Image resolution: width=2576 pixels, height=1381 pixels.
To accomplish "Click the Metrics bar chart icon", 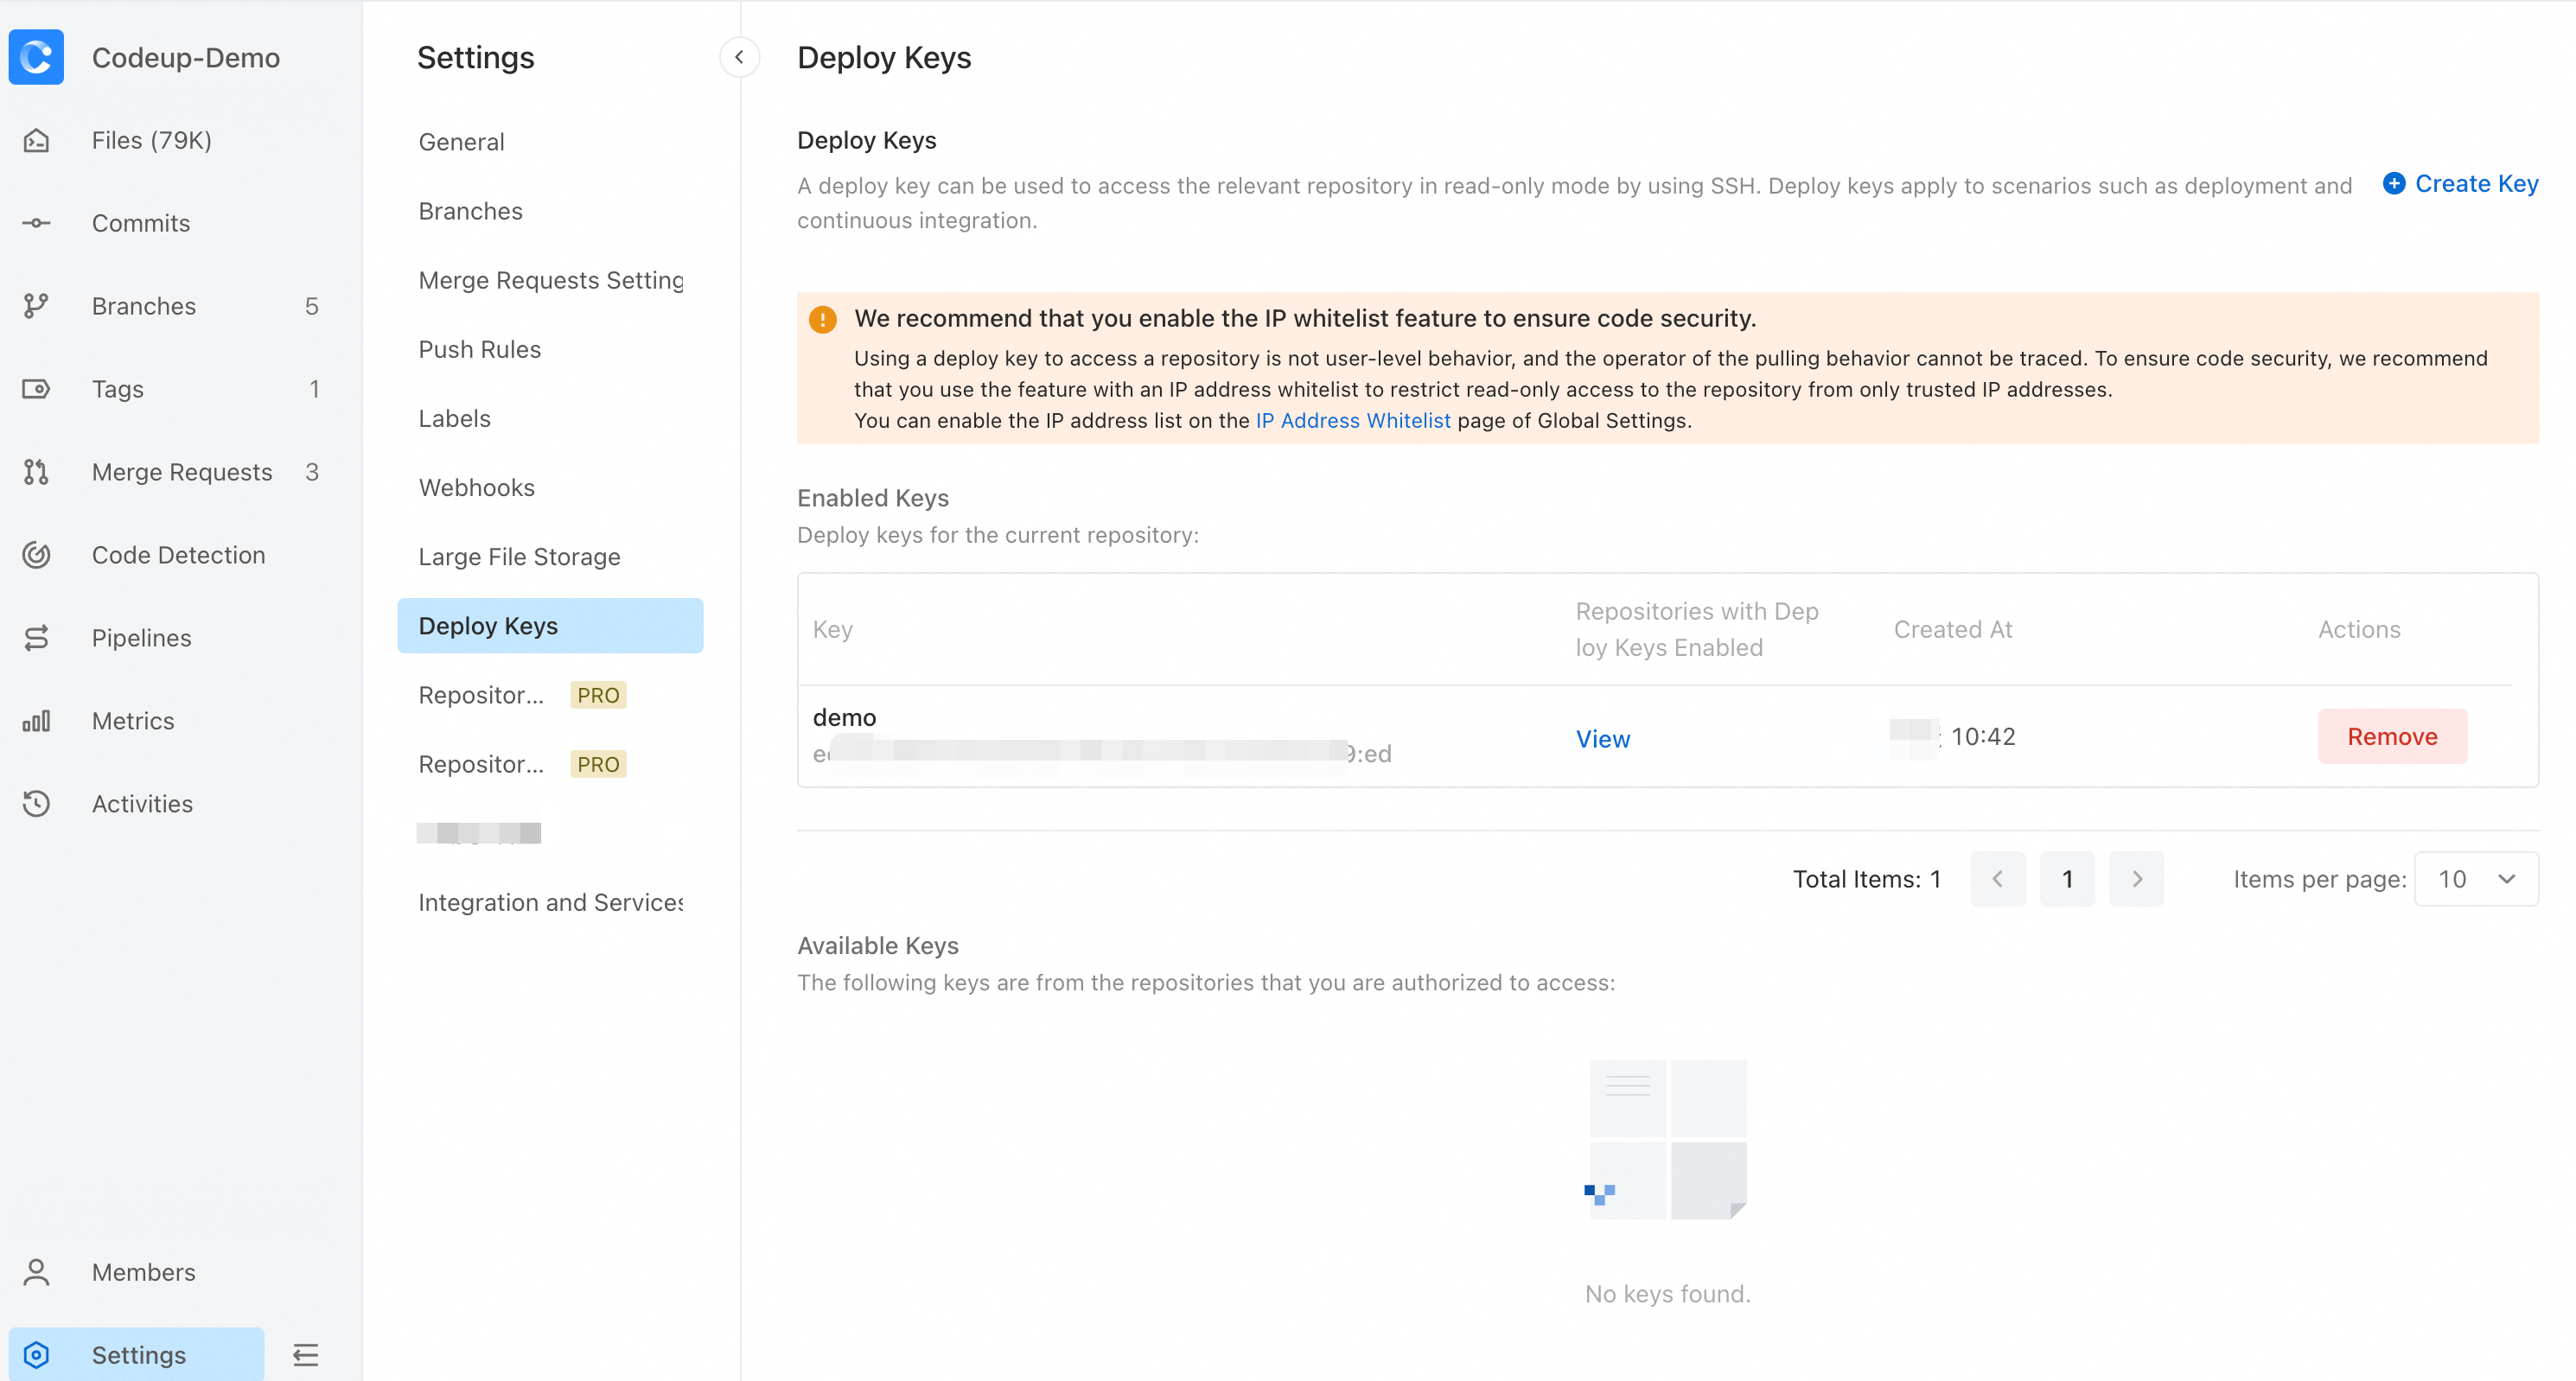I will tap(36, 721).
